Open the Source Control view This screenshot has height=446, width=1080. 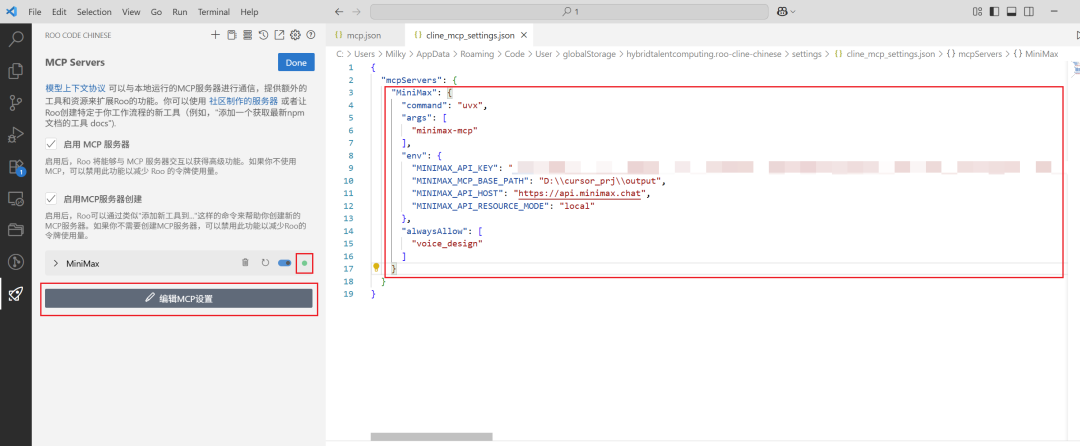(15, 103)
